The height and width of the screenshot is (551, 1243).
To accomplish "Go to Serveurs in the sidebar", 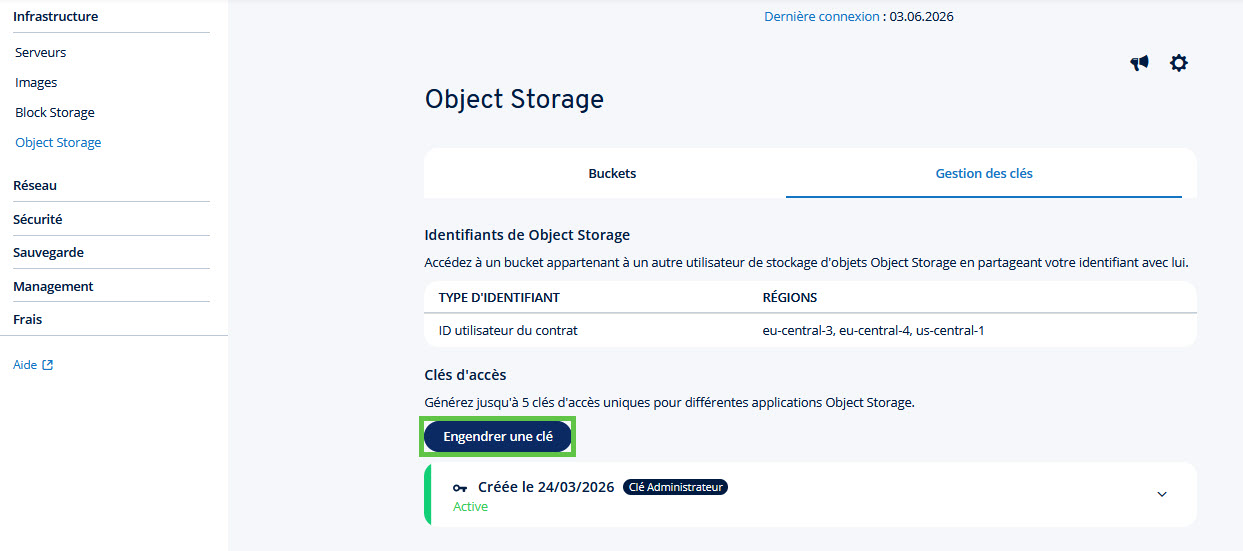I will tap(41, 52).
